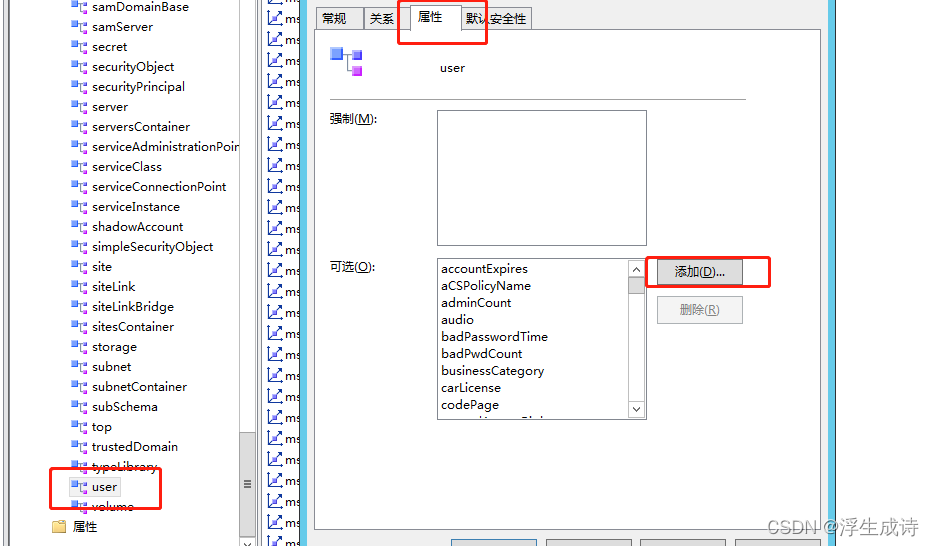Select the 属性 folder label in tree

(x=85, y=527)
